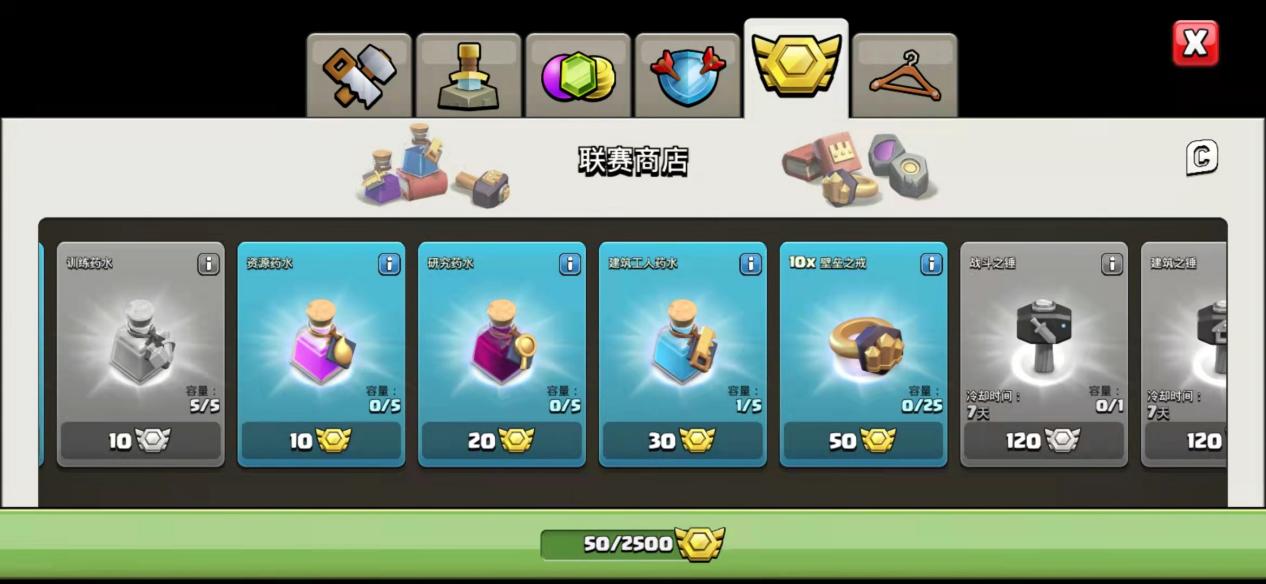
Task: Buy 资源药水 for 10 medals
Action: (321, 441)
